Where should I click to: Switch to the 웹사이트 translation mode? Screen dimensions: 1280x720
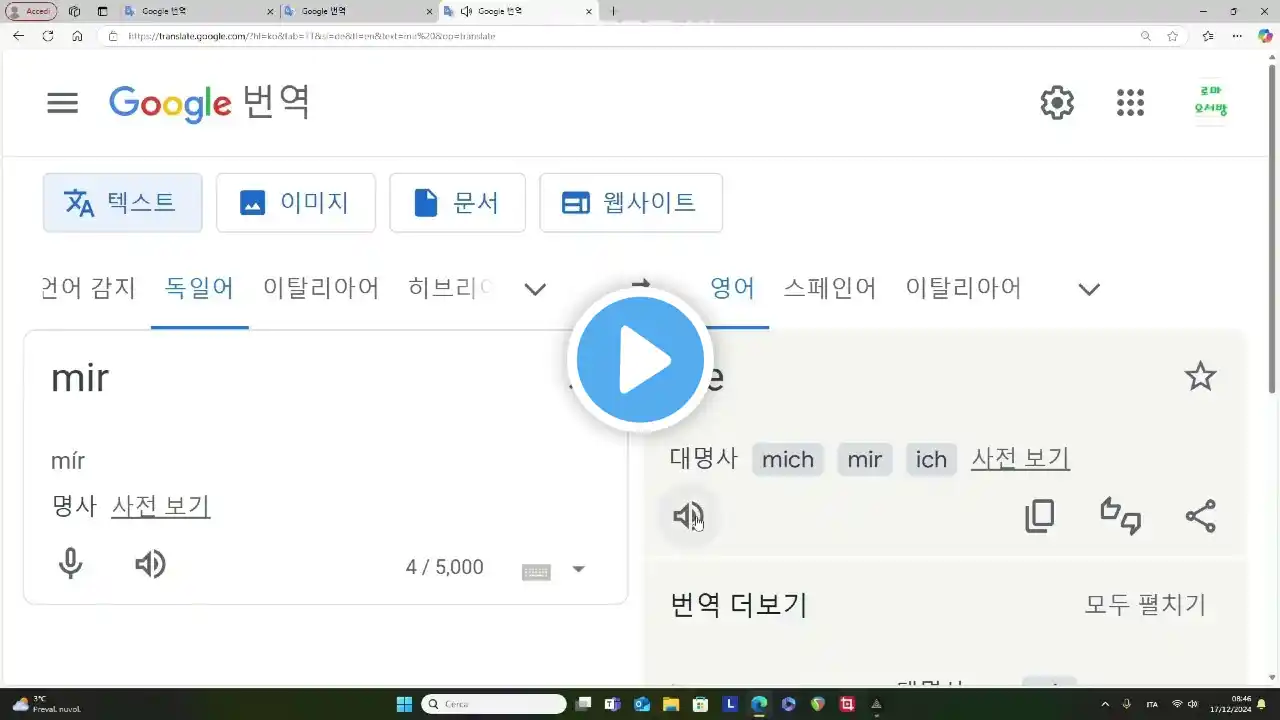tap(630, 203)
